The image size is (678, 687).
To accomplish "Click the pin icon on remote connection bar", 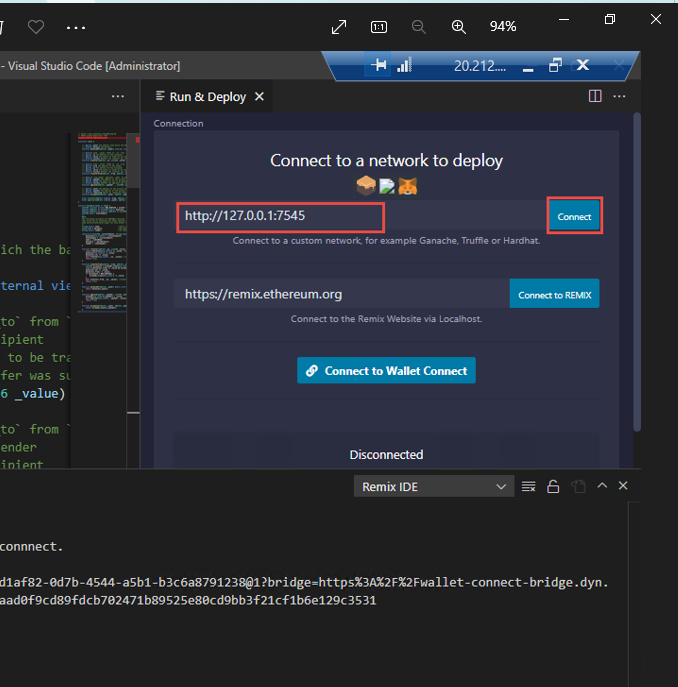I will (379, 65).
